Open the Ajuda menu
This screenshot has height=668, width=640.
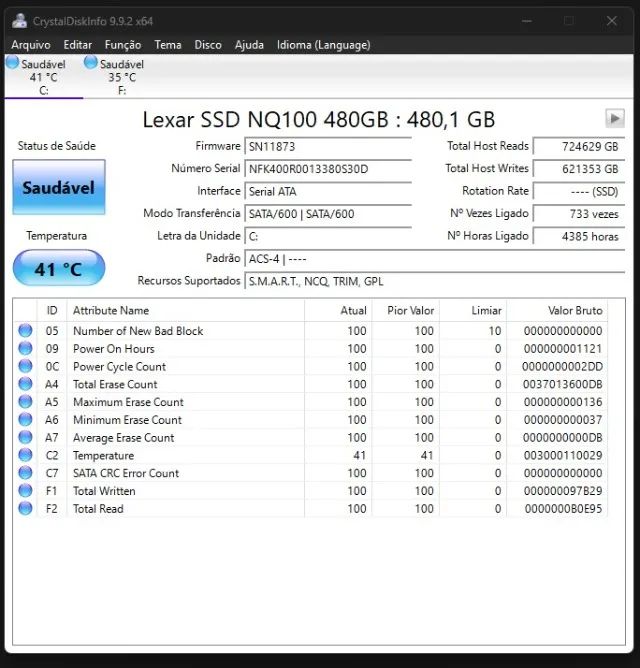point(249,45)
